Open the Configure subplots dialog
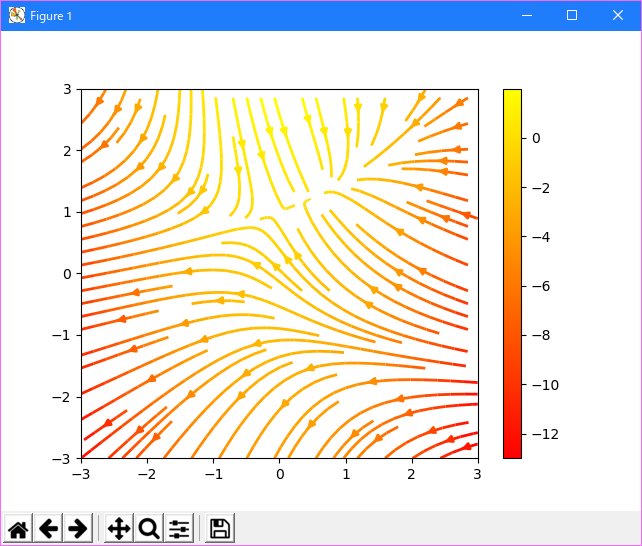This screenshot has width=642, height=546. (179, 528)
